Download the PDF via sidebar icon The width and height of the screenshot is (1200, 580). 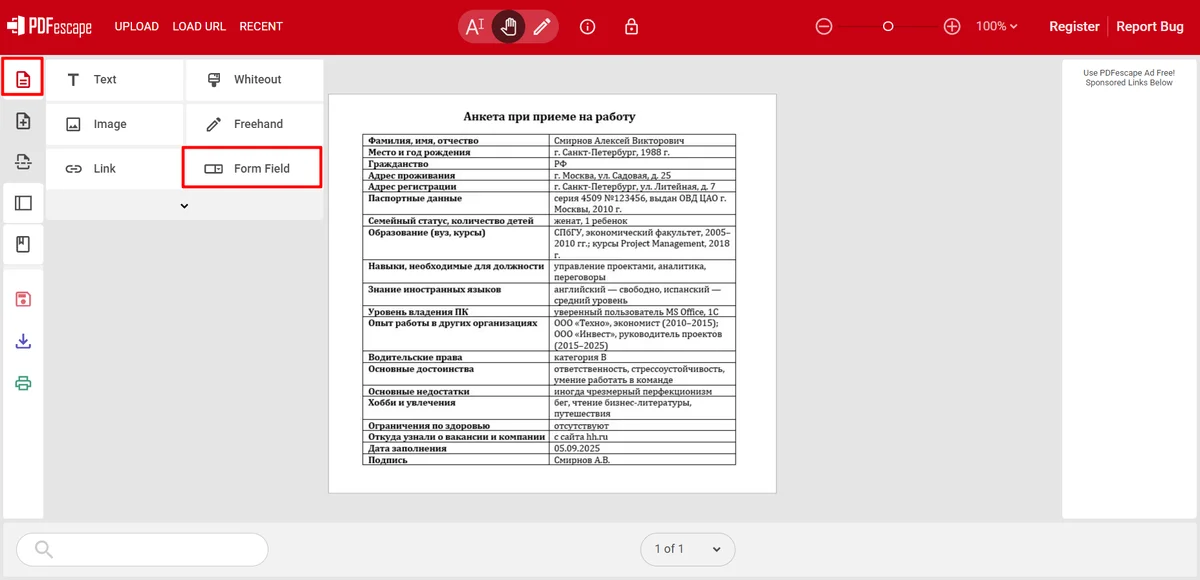click(23, 341)
